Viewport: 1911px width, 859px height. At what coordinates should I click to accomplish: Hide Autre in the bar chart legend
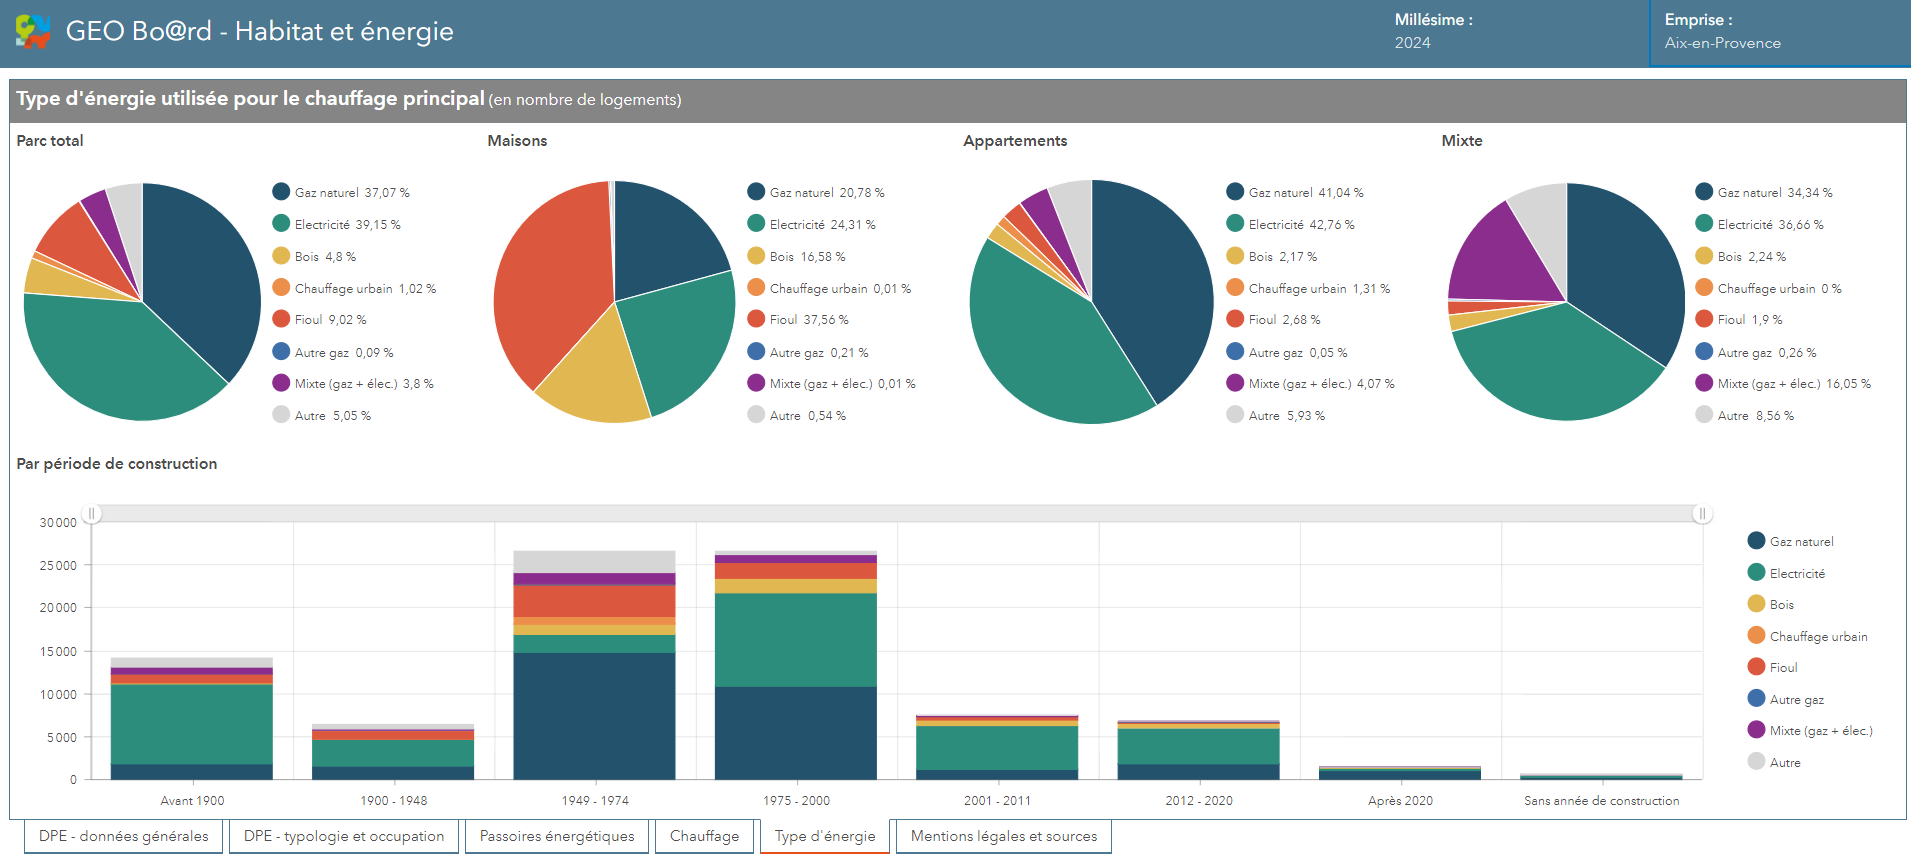click(x=1774, y=762)
